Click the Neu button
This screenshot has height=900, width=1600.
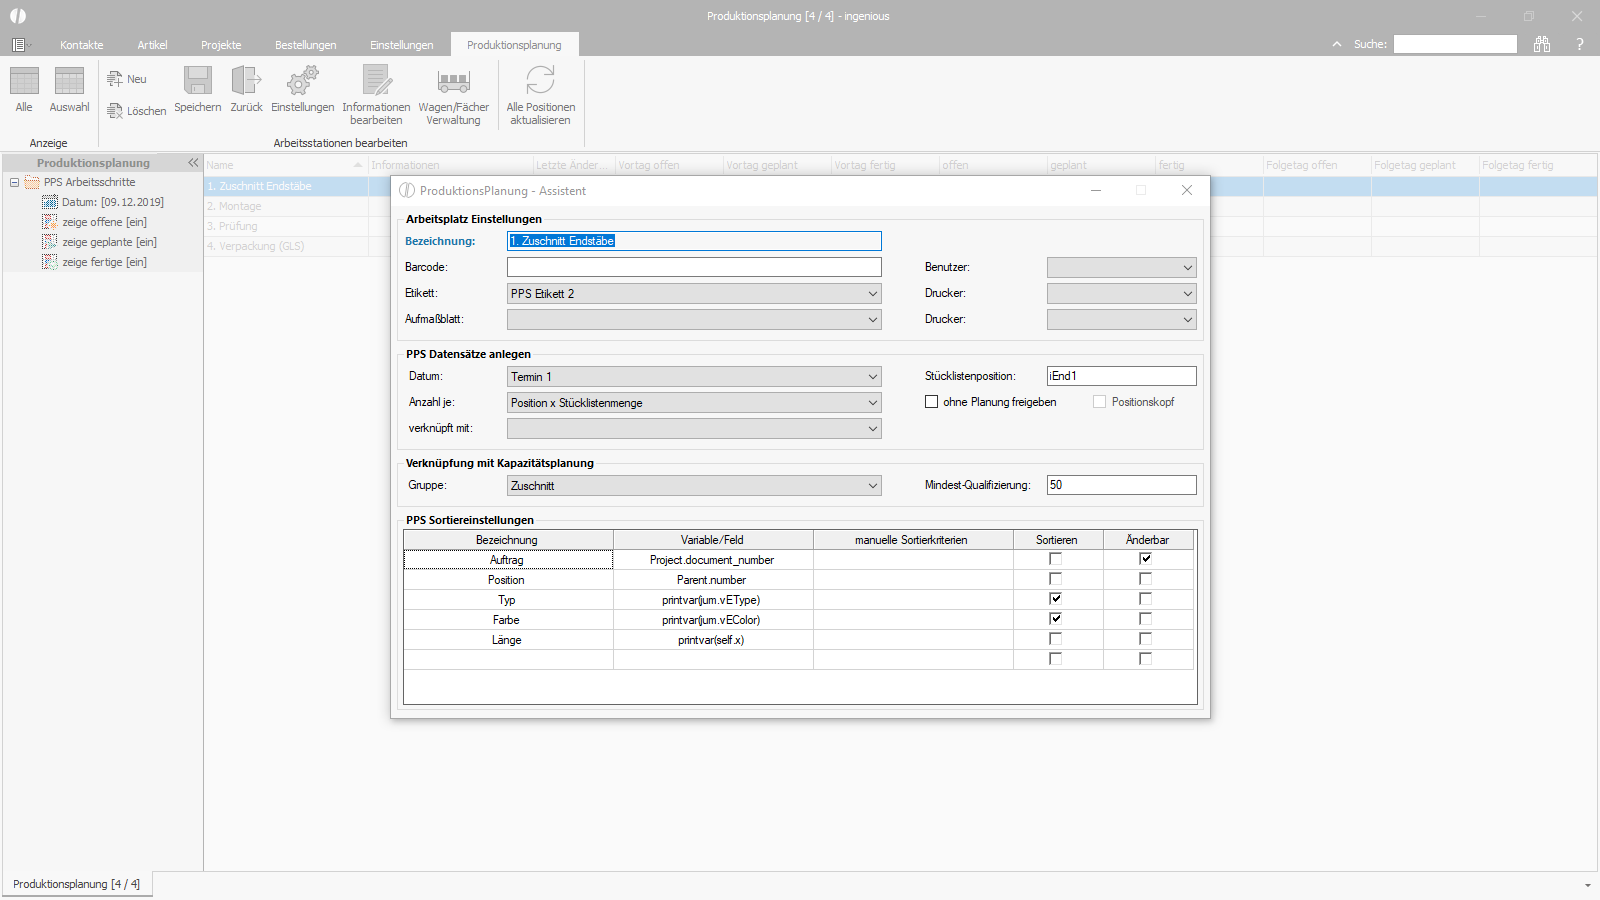coord(128,79)
